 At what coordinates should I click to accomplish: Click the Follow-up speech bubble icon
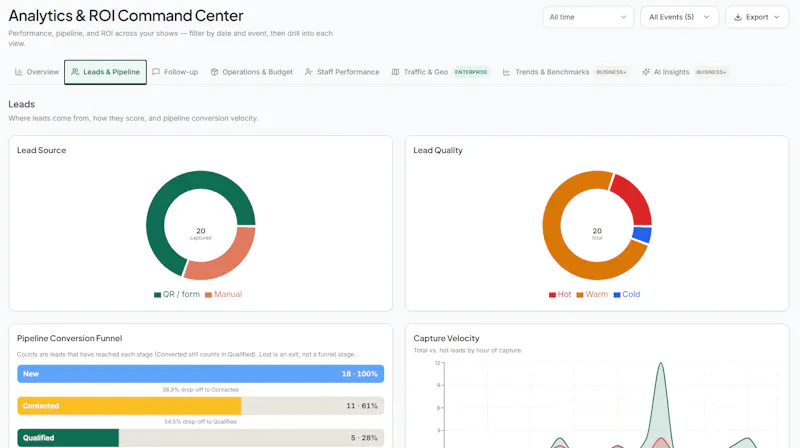coord(156,72)
